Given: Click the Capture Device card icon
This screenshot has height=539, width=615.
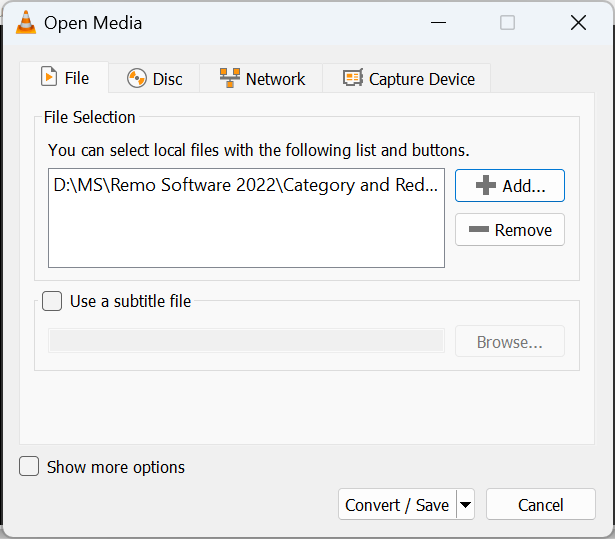Looking at the screenshot, I should click(x=353, y=78).
